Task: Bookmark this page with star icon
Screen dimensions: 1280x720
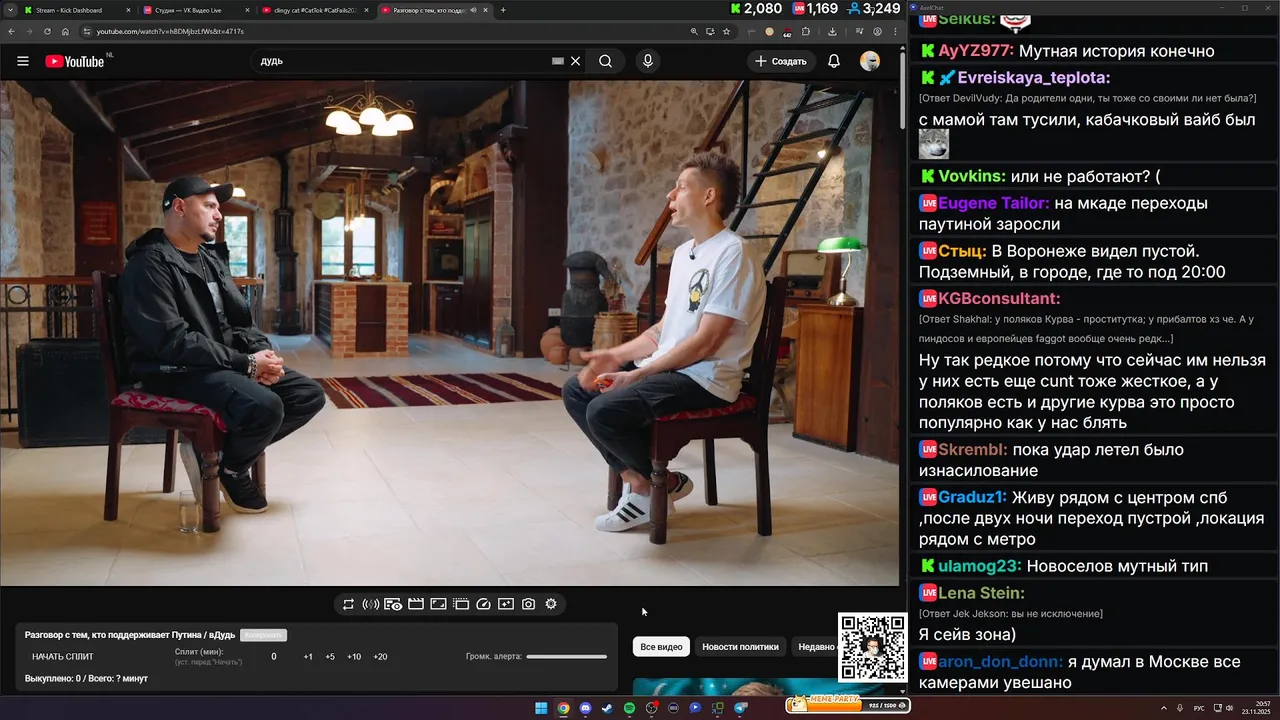Action: (x=726, y=31)
